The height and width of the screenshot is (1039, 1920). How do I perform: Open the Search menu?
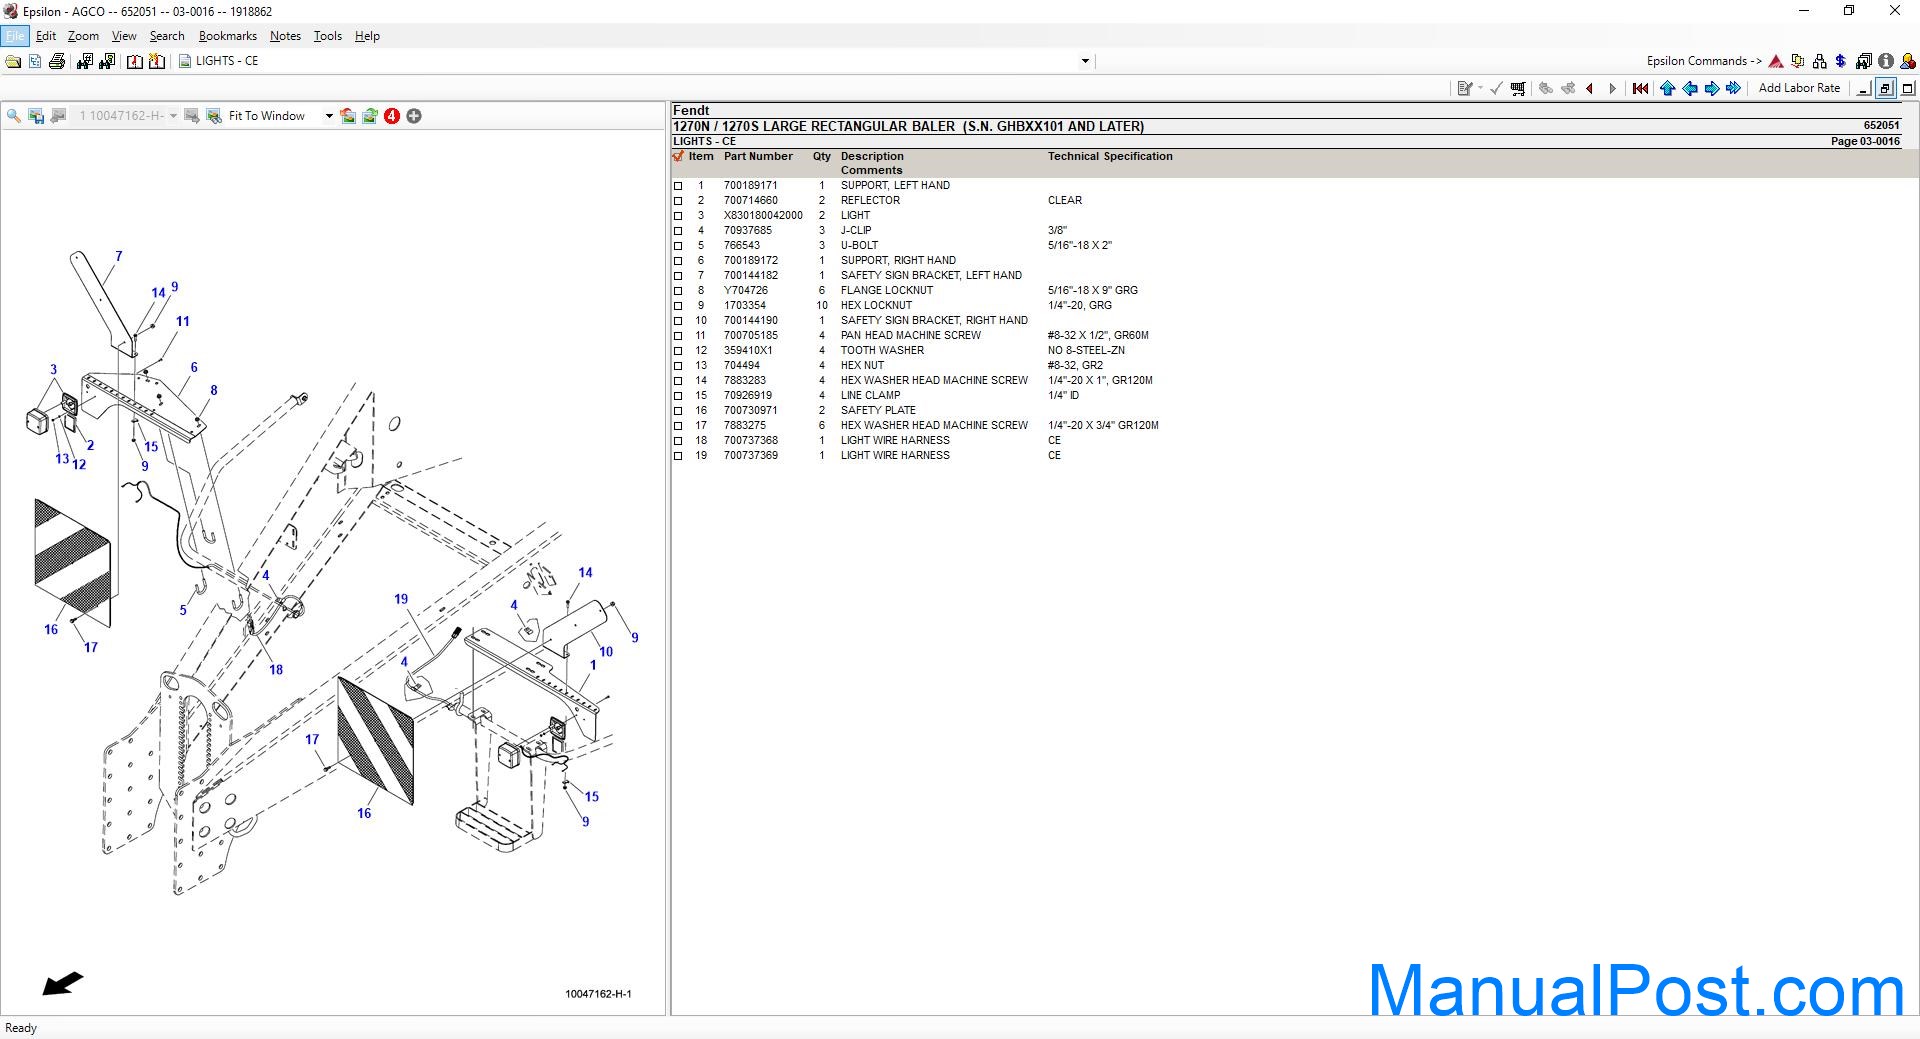pyautogui.click(x=167, y=36)
